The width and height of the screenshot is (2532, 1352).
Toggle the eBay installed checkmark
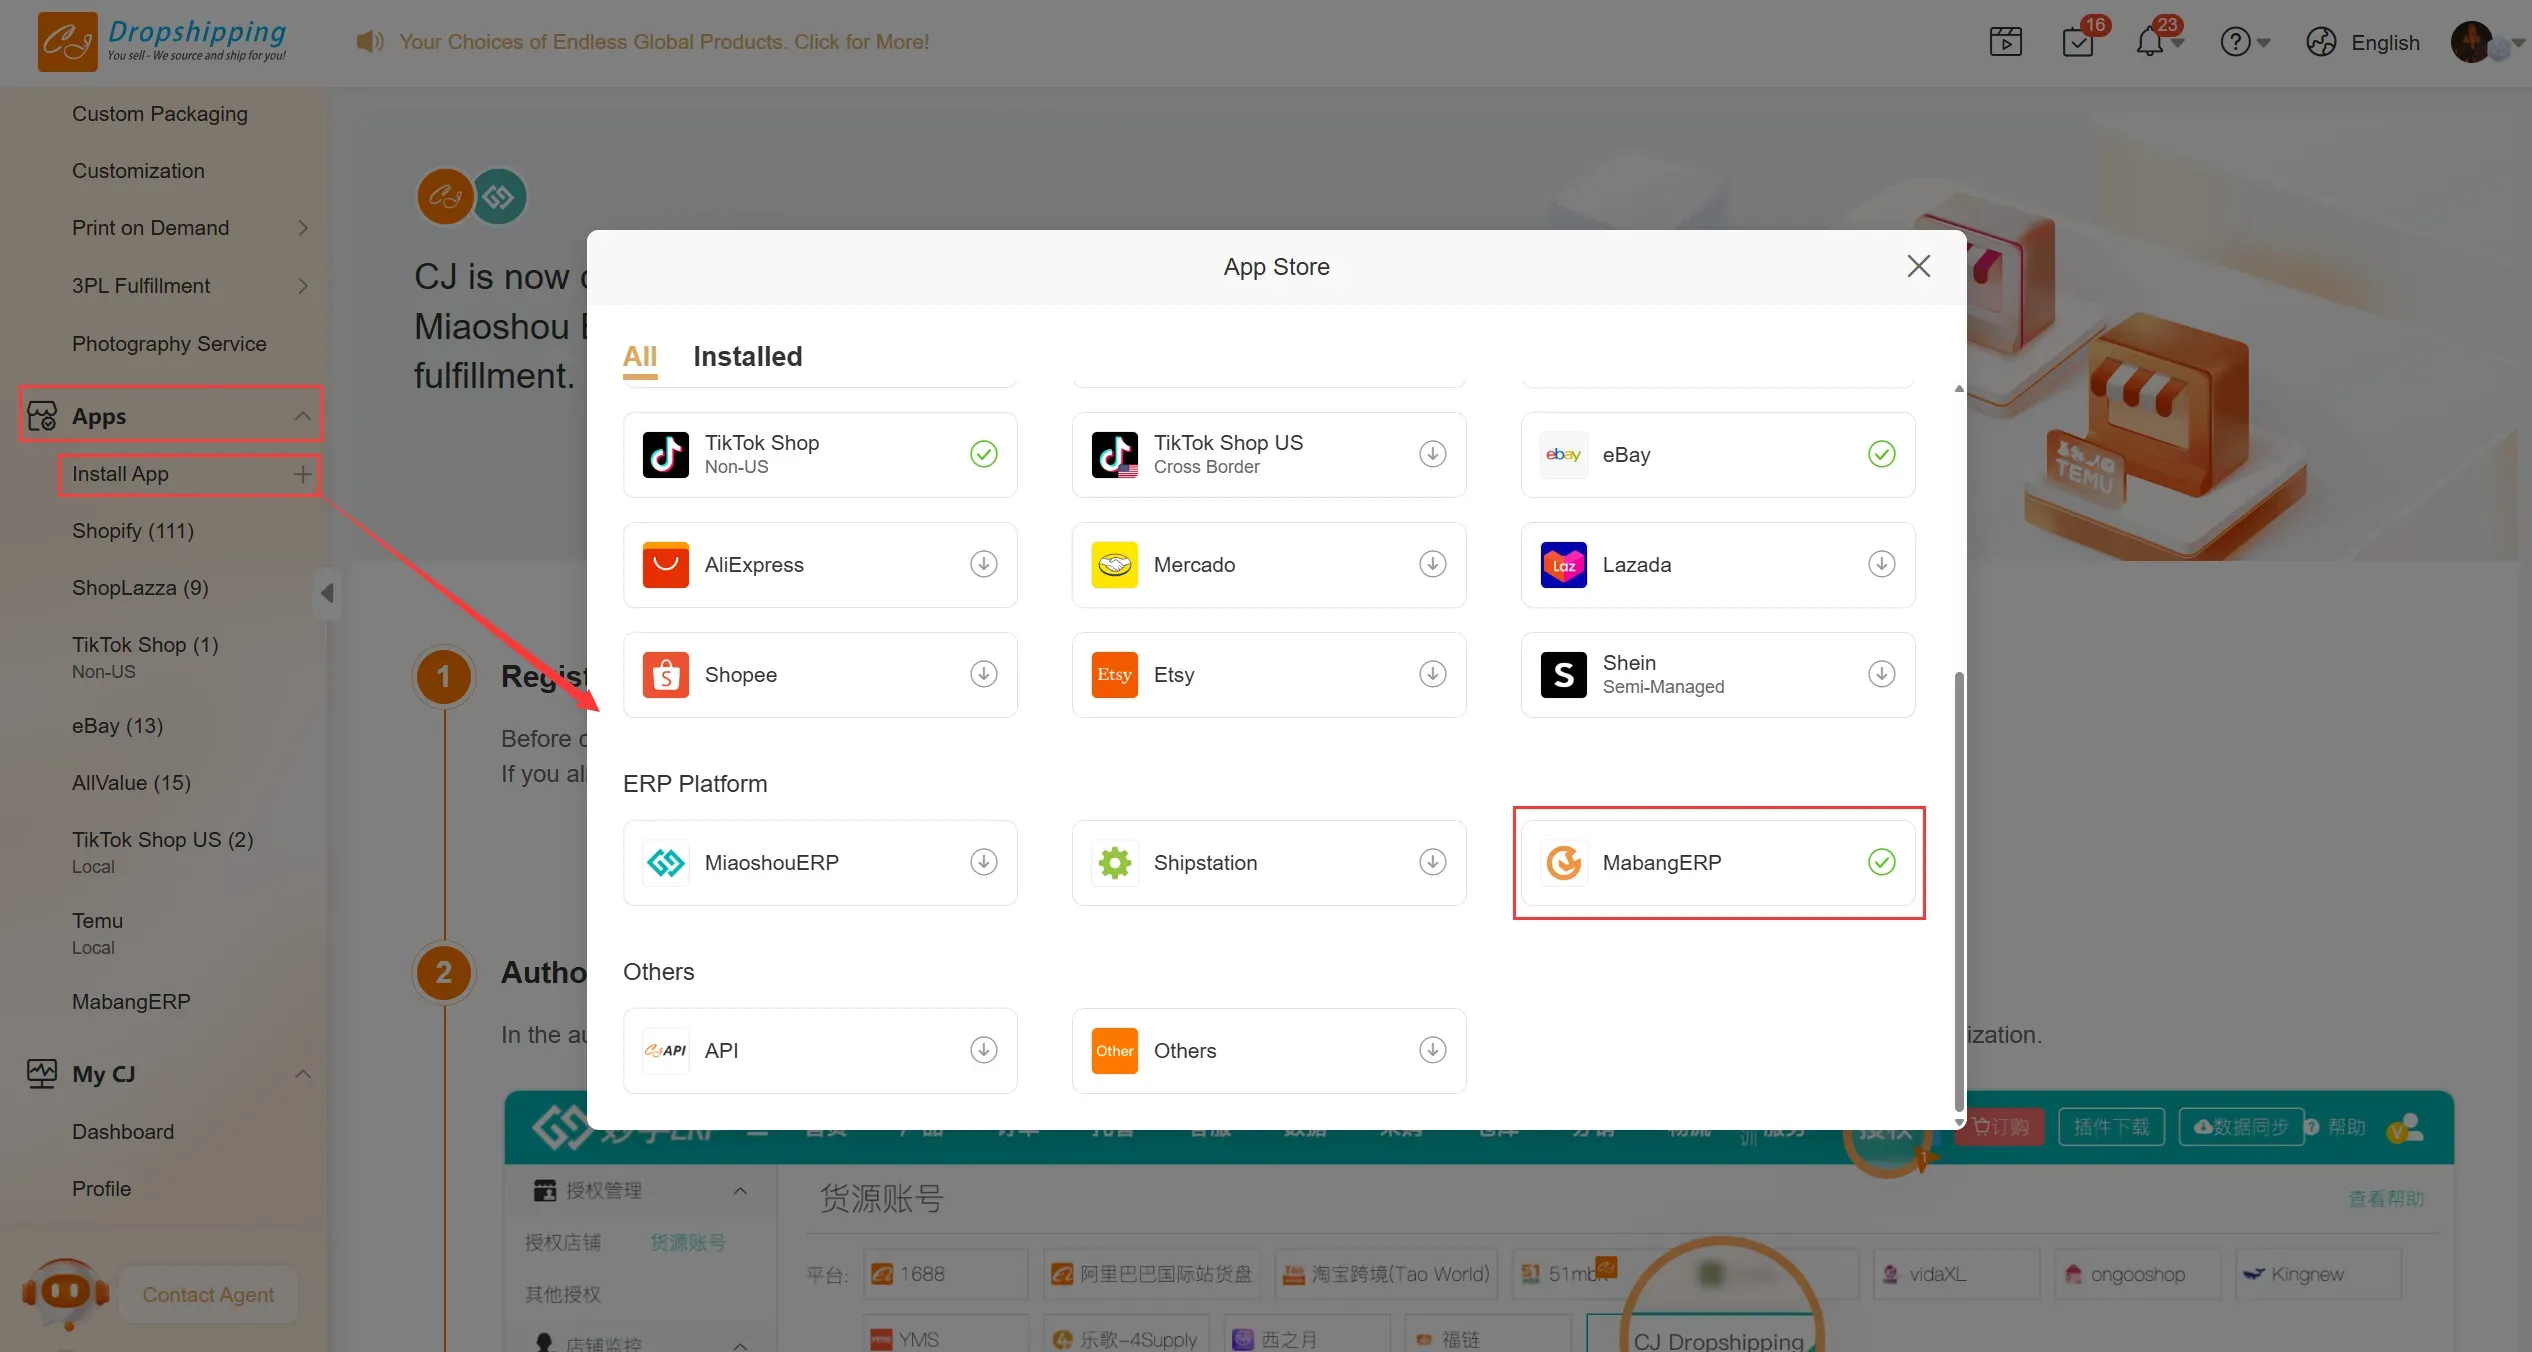pyautogui.click(x=1881, y=454)
